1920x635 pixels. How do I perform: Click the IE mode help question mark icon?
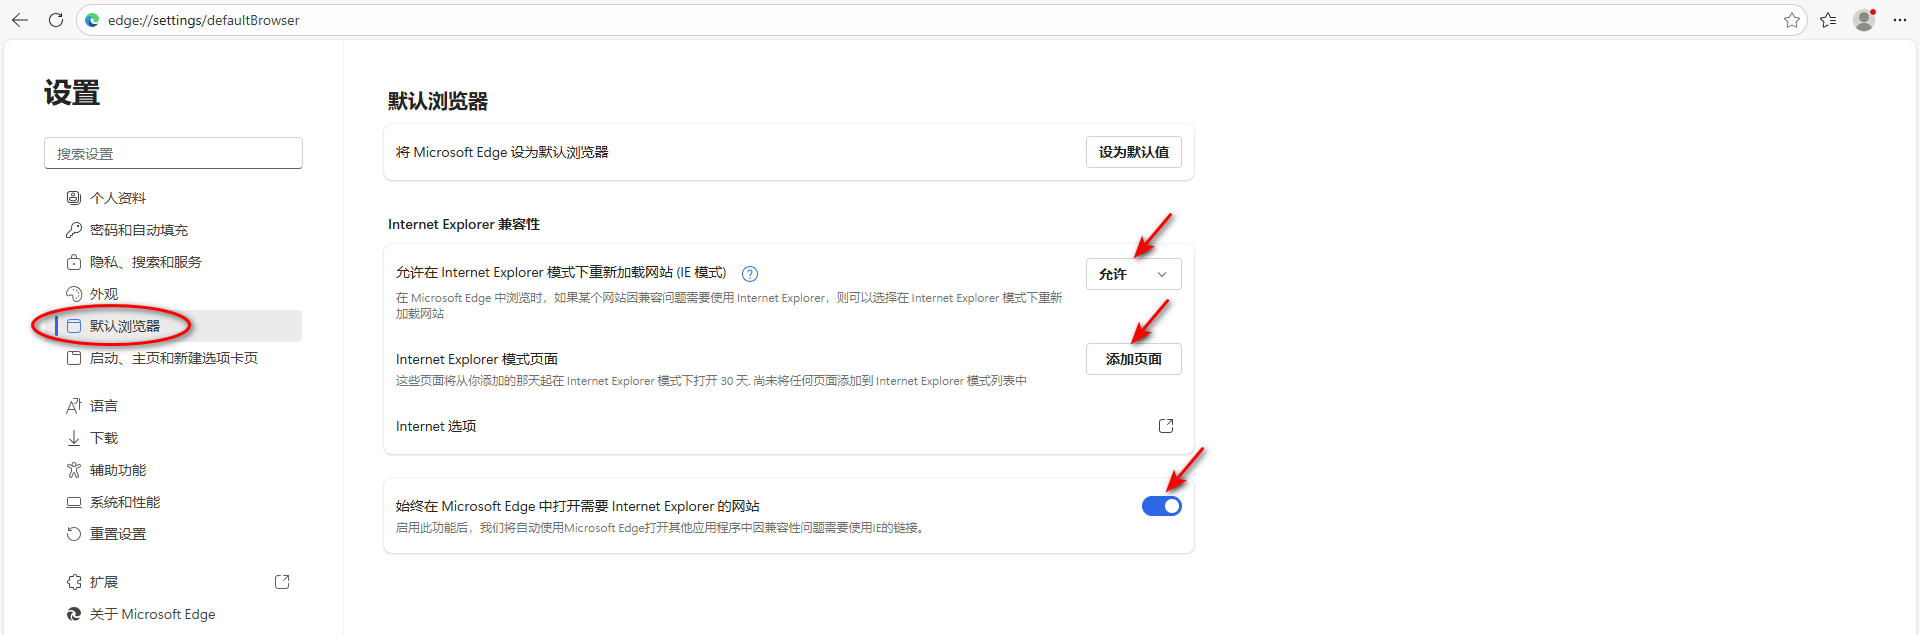[x=750, y=273]
